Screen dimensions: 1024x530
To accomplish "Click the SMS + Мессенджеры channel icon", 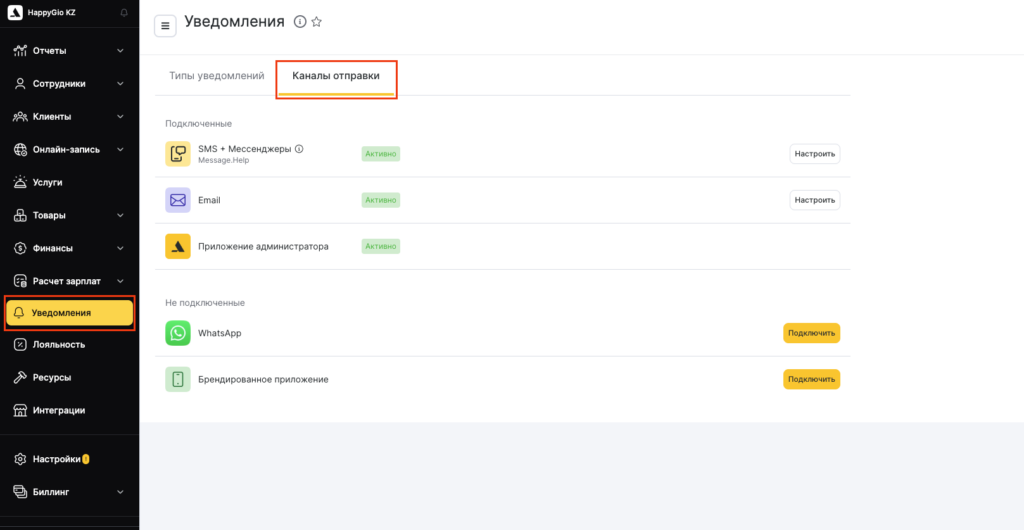I will click(x=178, y=154).
